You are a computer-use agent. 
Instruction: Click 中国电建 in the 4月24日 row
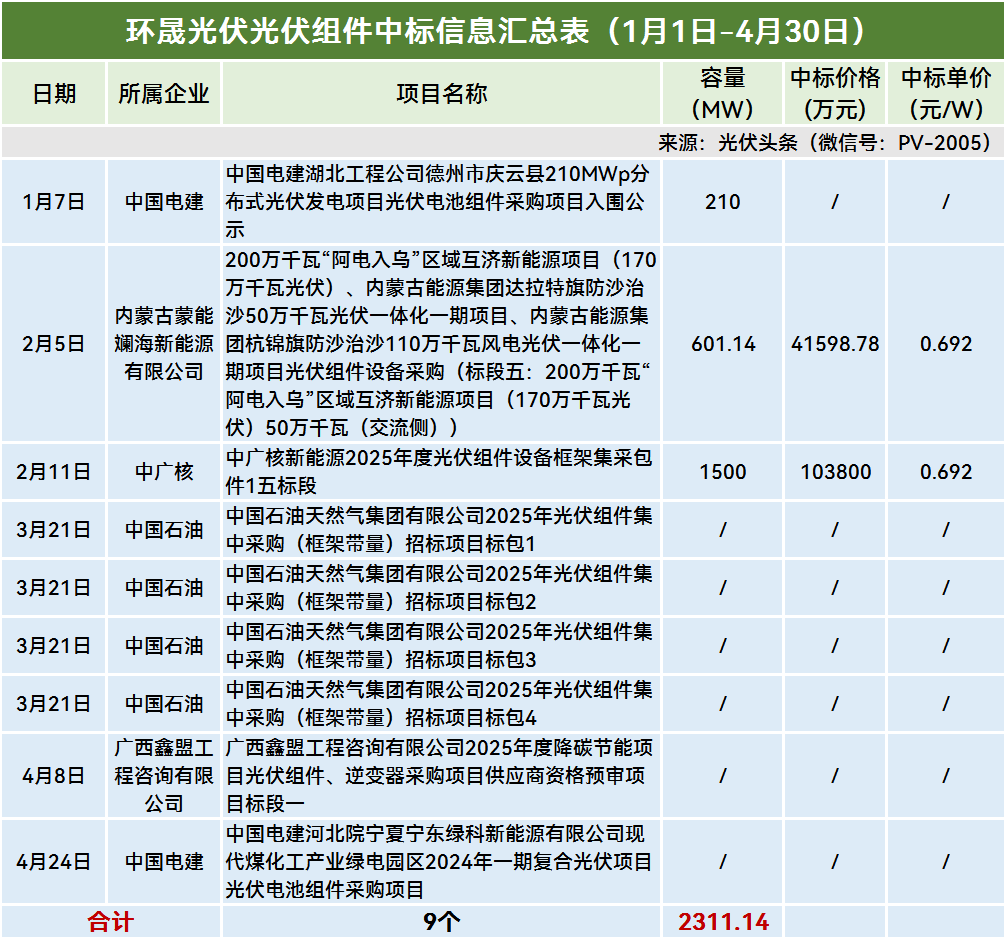(x=164, y=861)
